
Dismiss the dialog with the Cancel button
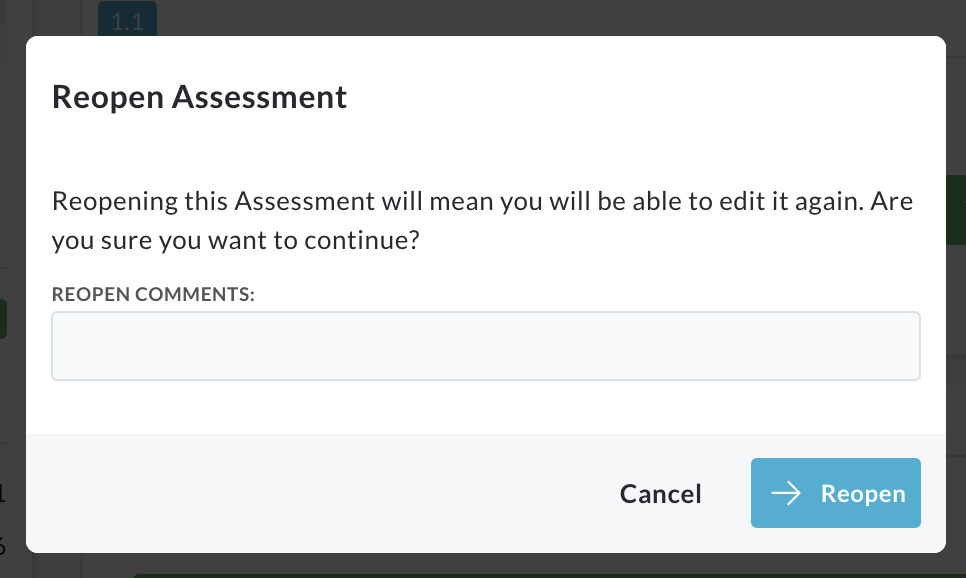point(660,494)
